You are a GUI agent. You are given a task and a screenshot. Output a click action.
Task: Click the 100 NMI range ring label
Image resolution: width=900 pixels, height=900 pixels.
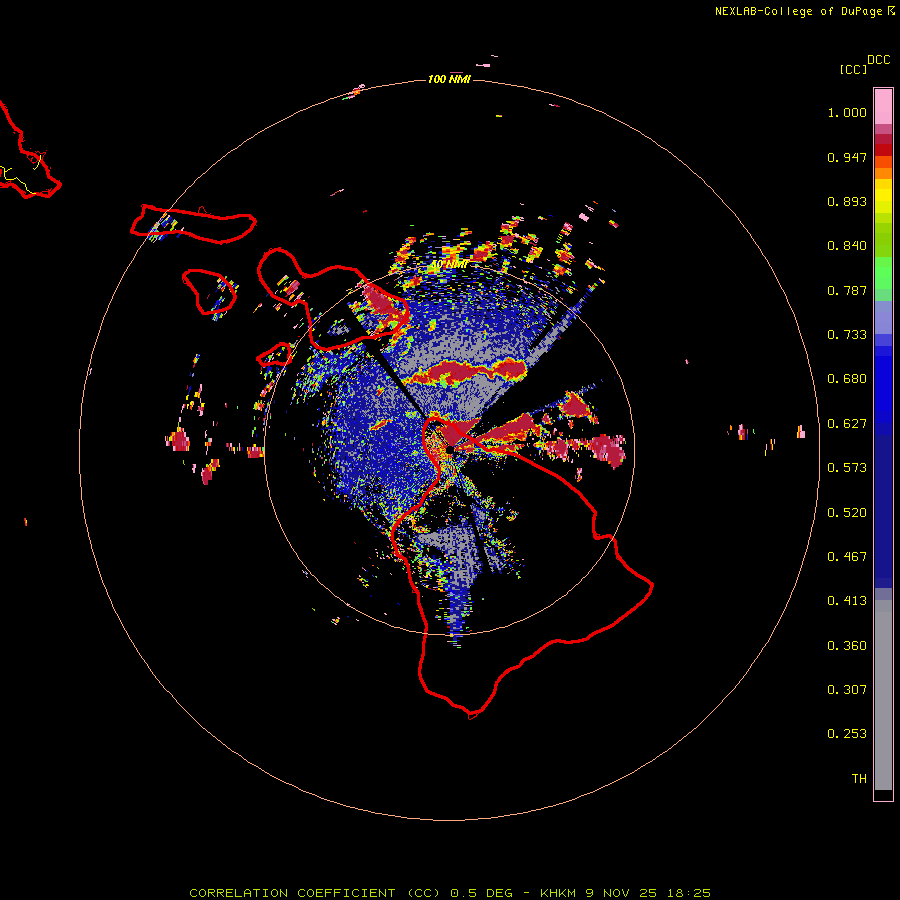(x=449, y=79)
